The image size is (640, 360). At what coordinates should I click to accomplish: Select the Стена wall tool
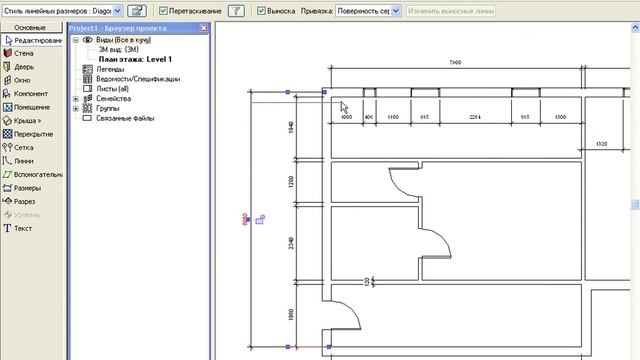pyautogui.click(x=19, y=53)
